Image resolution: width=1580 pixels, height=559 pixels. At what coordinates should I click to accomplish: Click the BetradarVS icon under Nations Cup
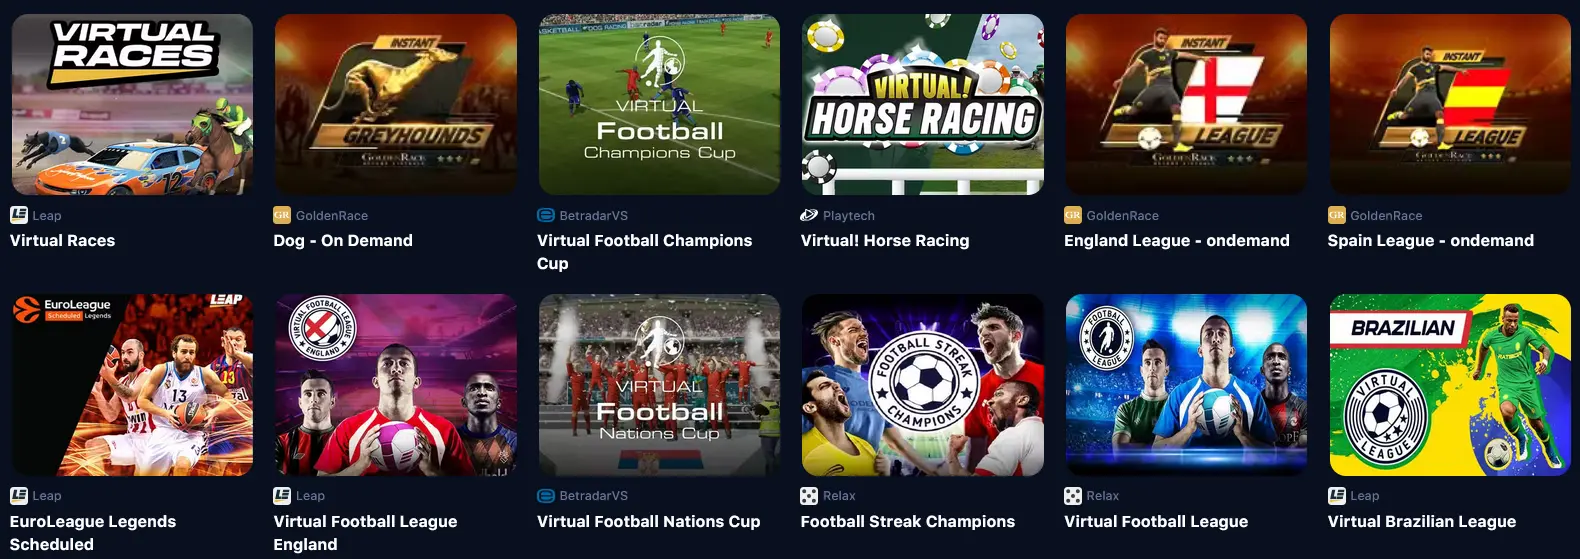(x=546, y=496)
